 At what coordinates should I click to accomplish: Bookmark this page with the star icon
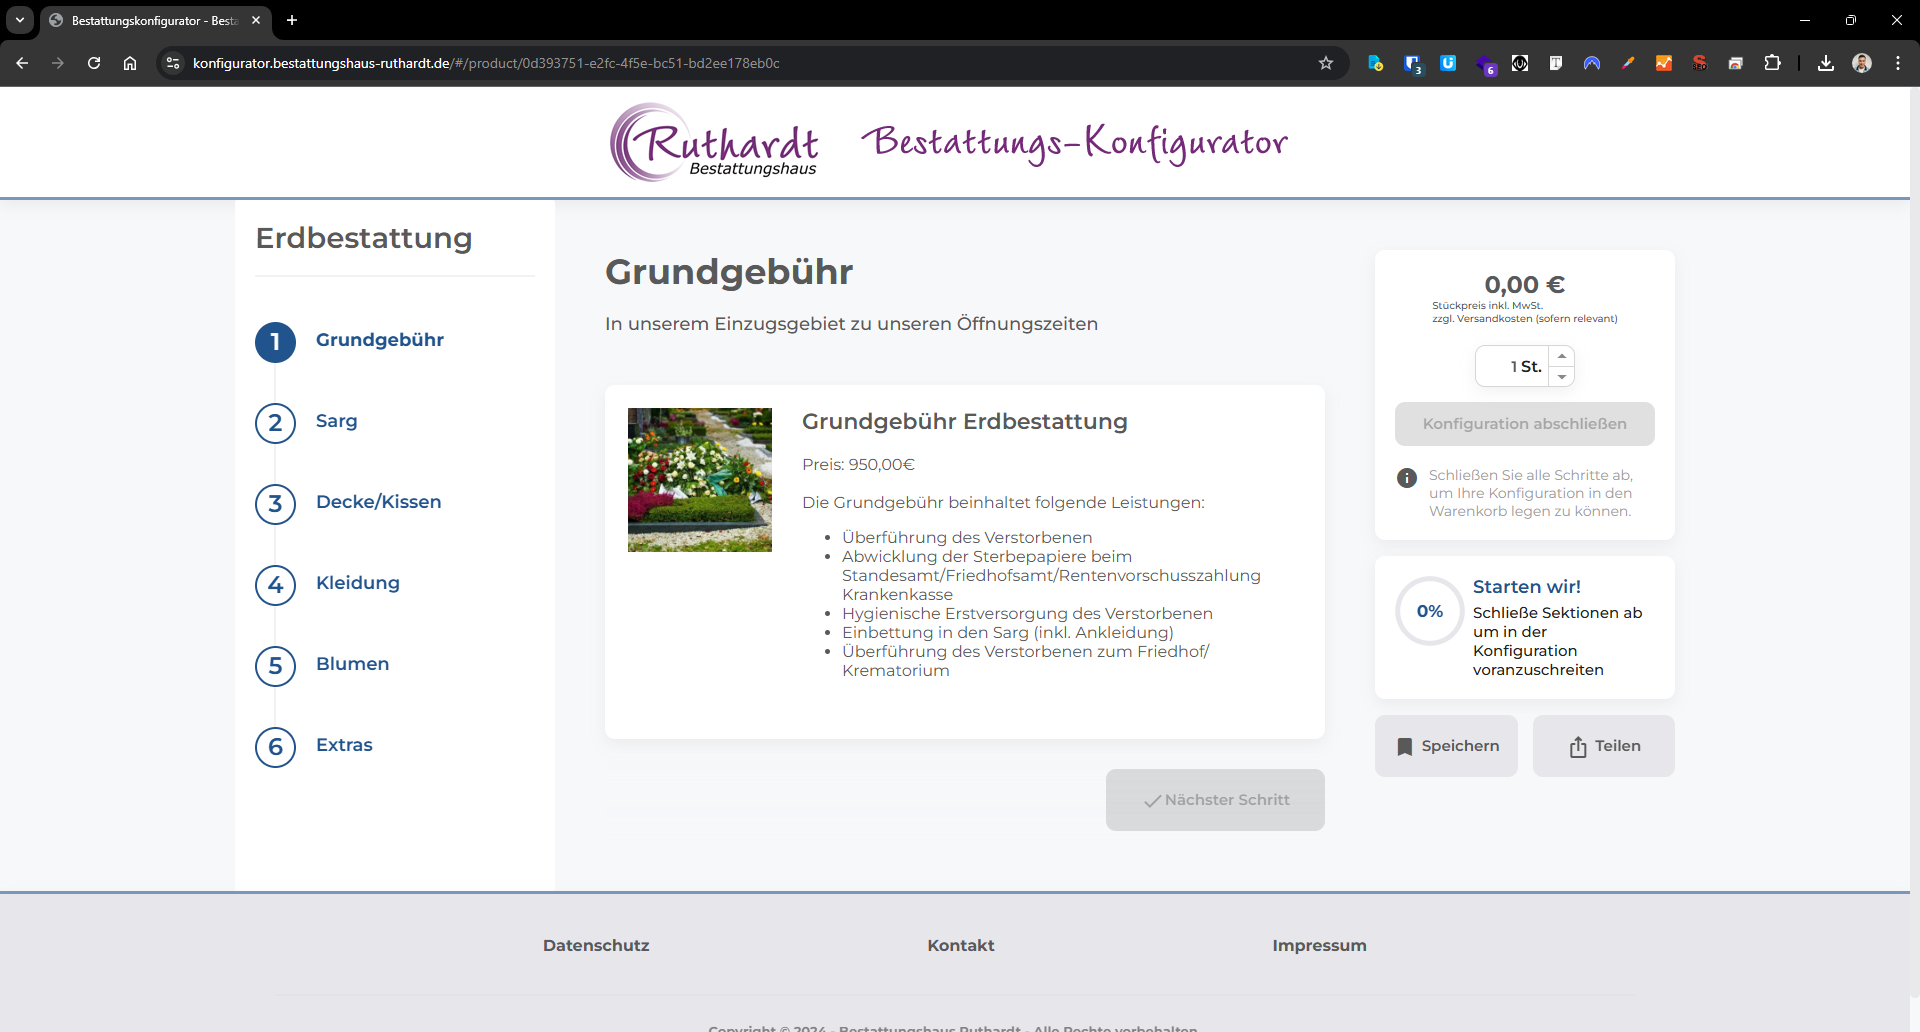tap(1326, 63)
